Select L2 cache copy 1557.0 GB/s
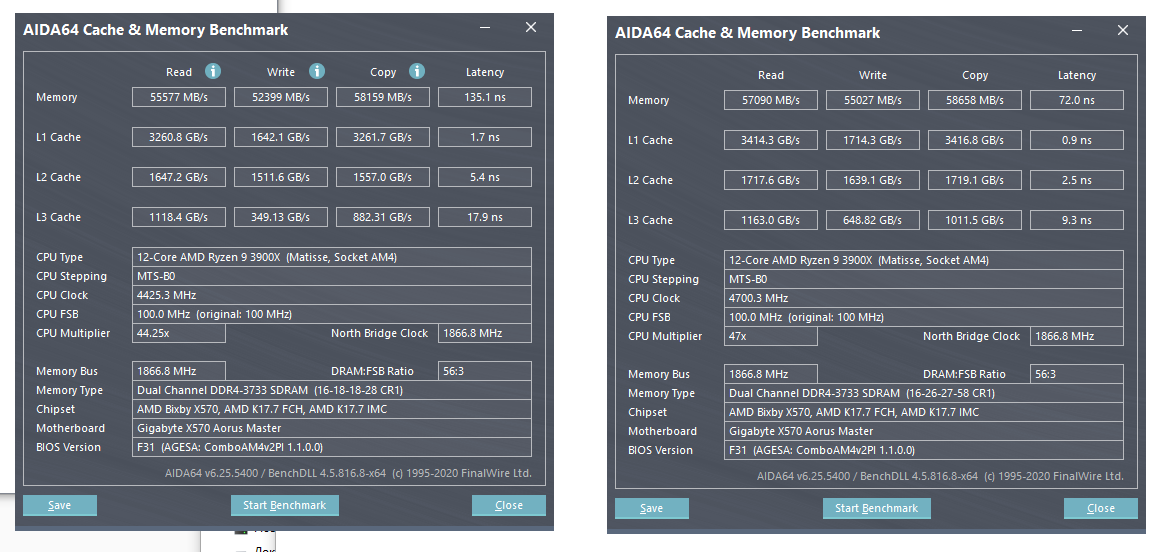Image resolution: width=1170 pixels, height=552 pixels. coord(383,177)
